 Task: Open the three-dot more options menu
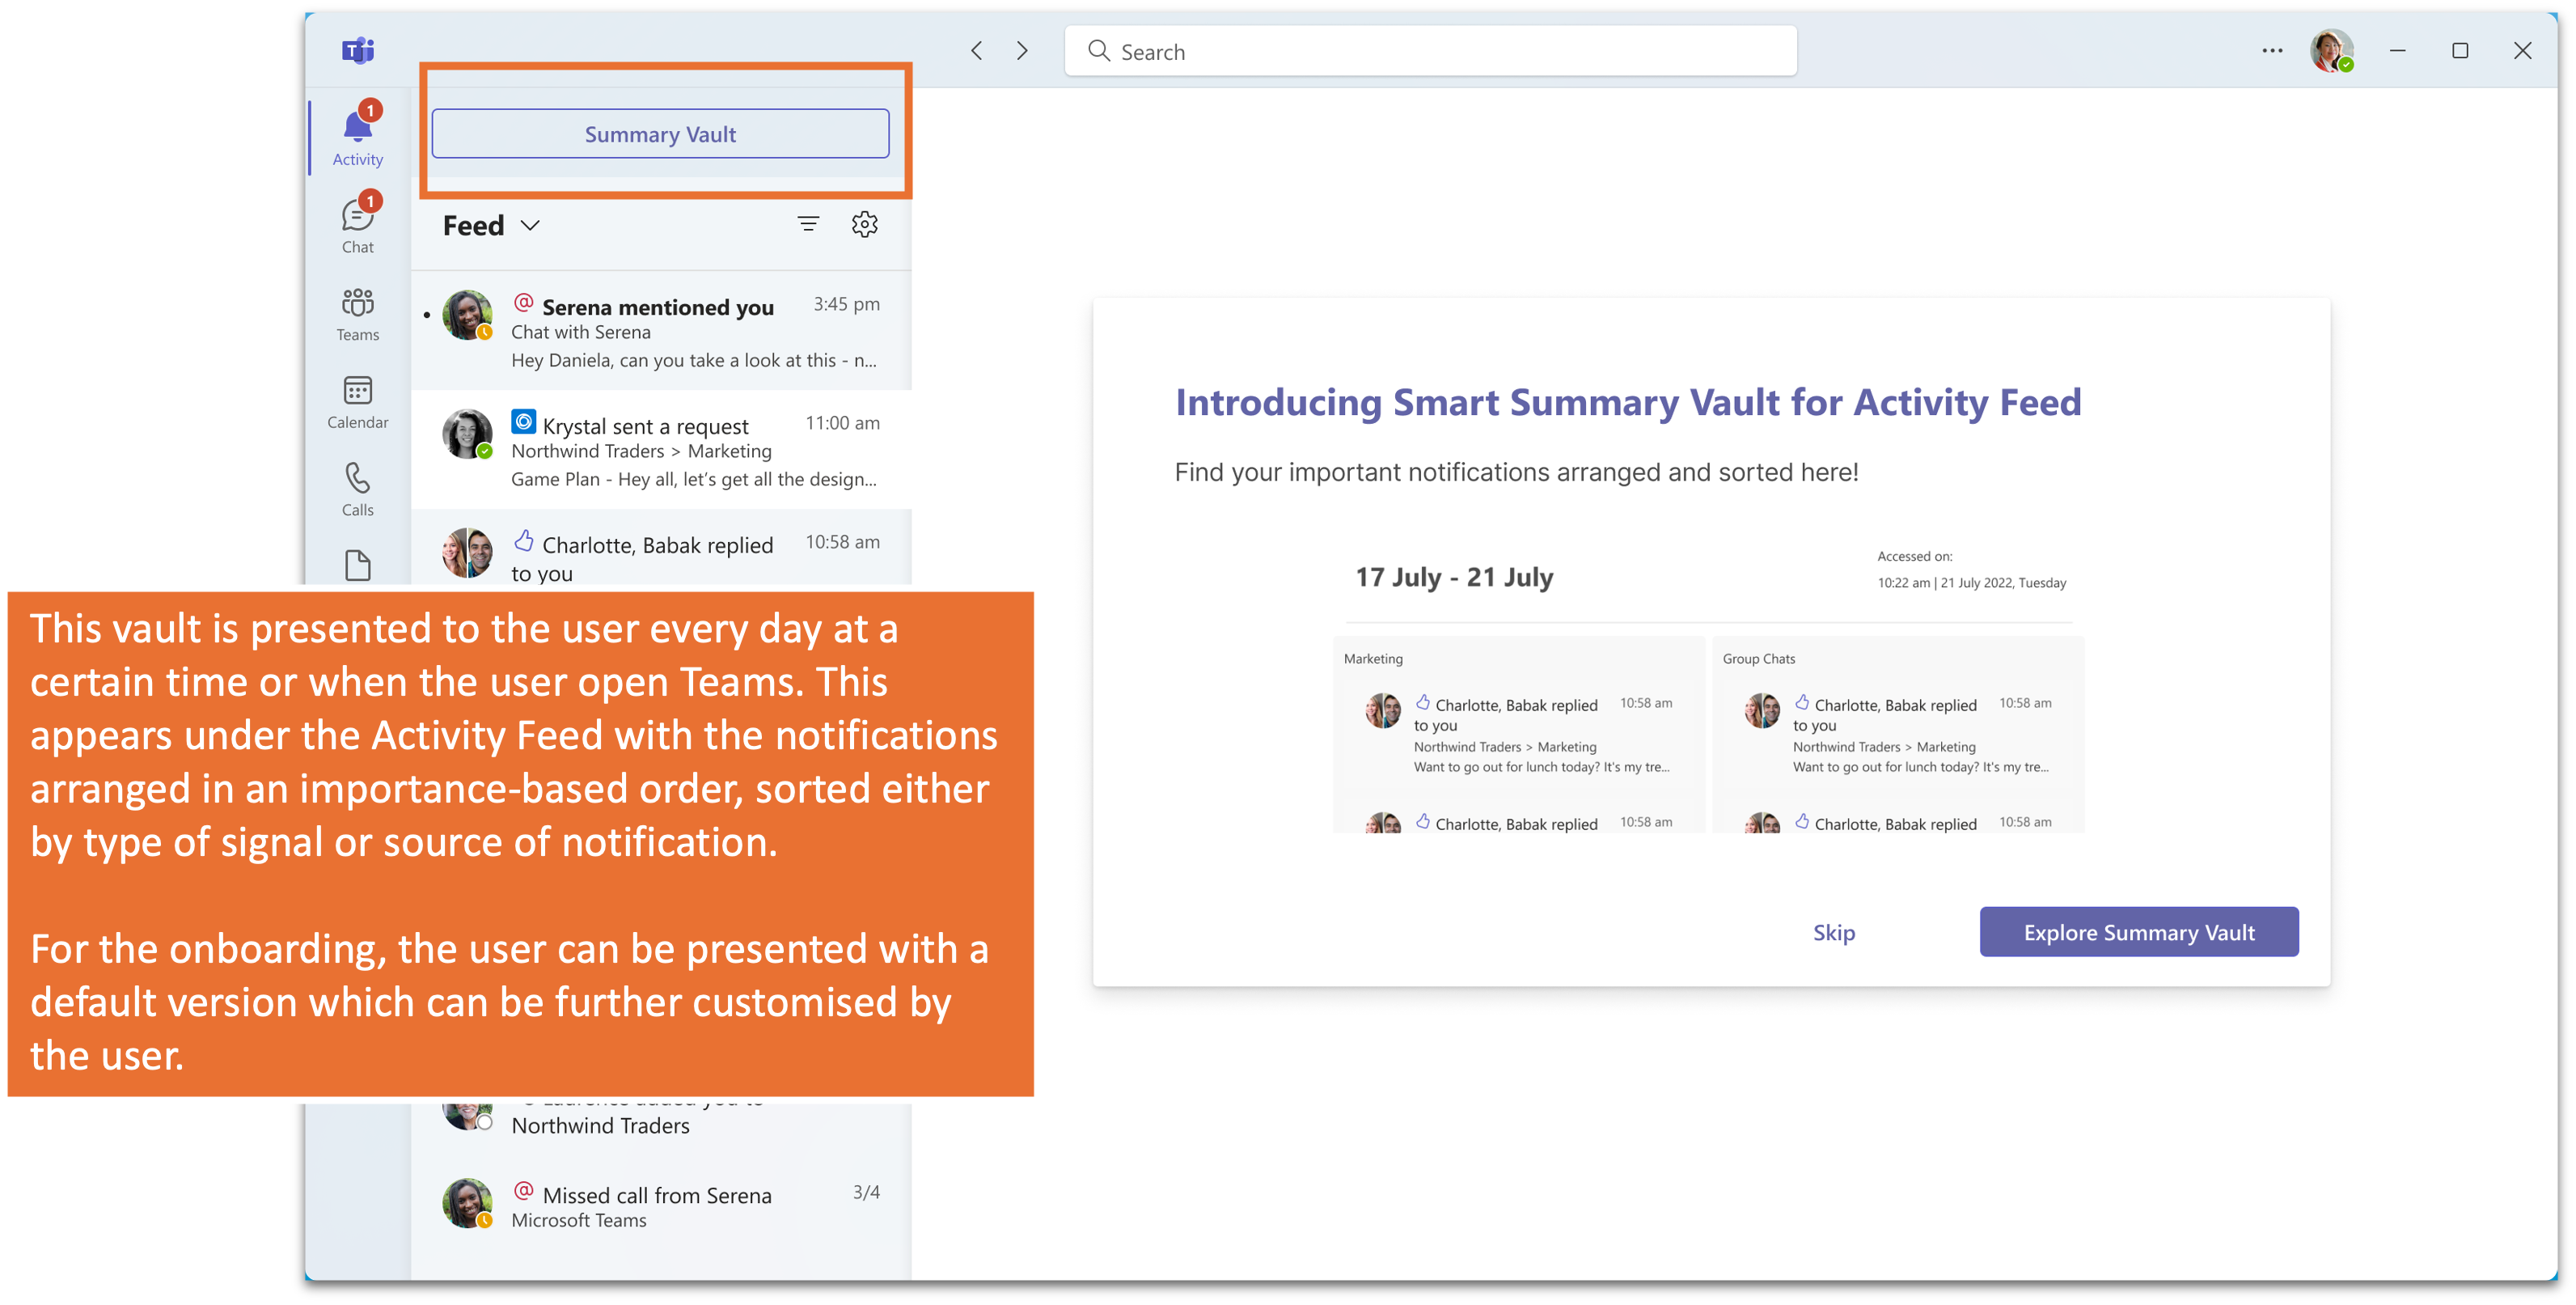2272,50
